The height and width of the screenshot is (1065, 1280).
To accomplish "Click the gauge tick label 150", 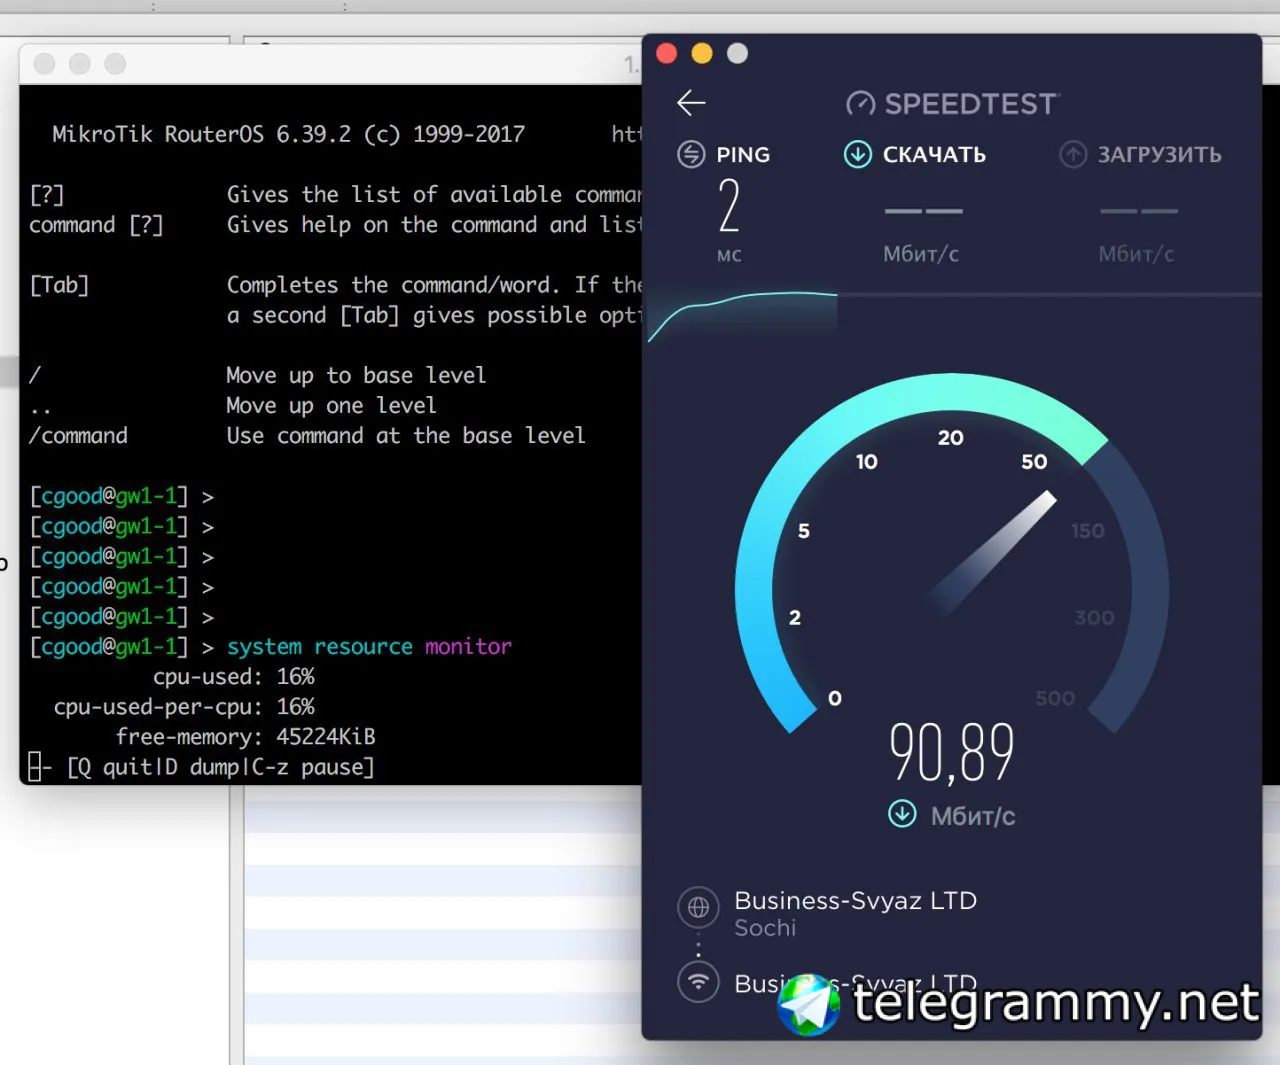I will click(x=1088, y=531).
